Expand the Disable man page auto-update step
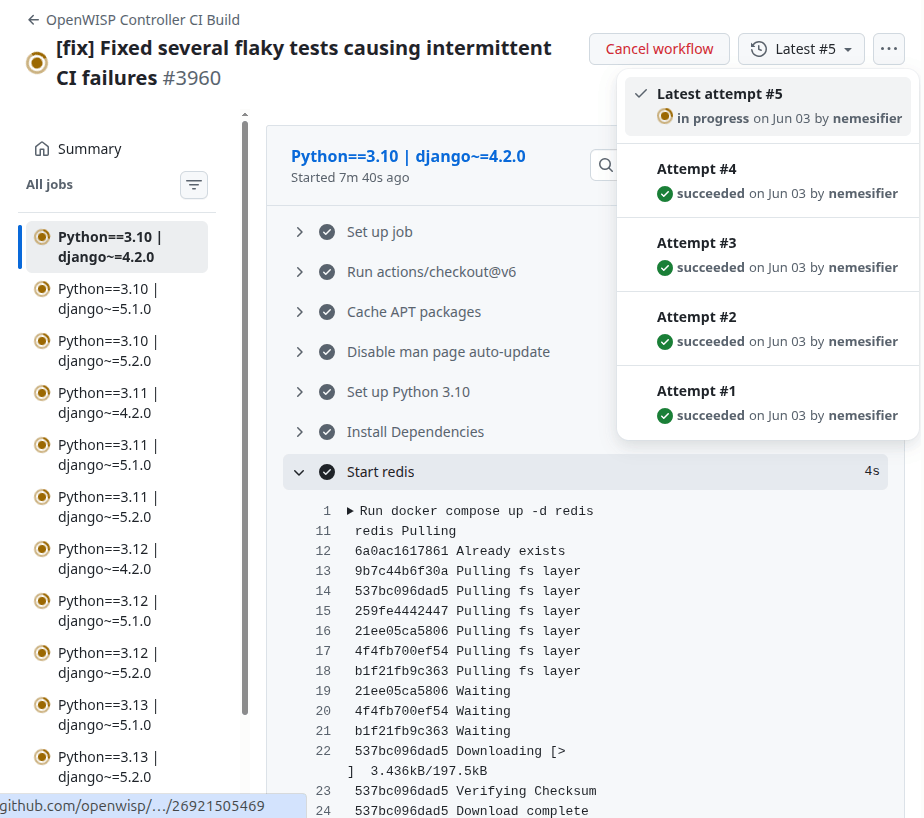 299,352
